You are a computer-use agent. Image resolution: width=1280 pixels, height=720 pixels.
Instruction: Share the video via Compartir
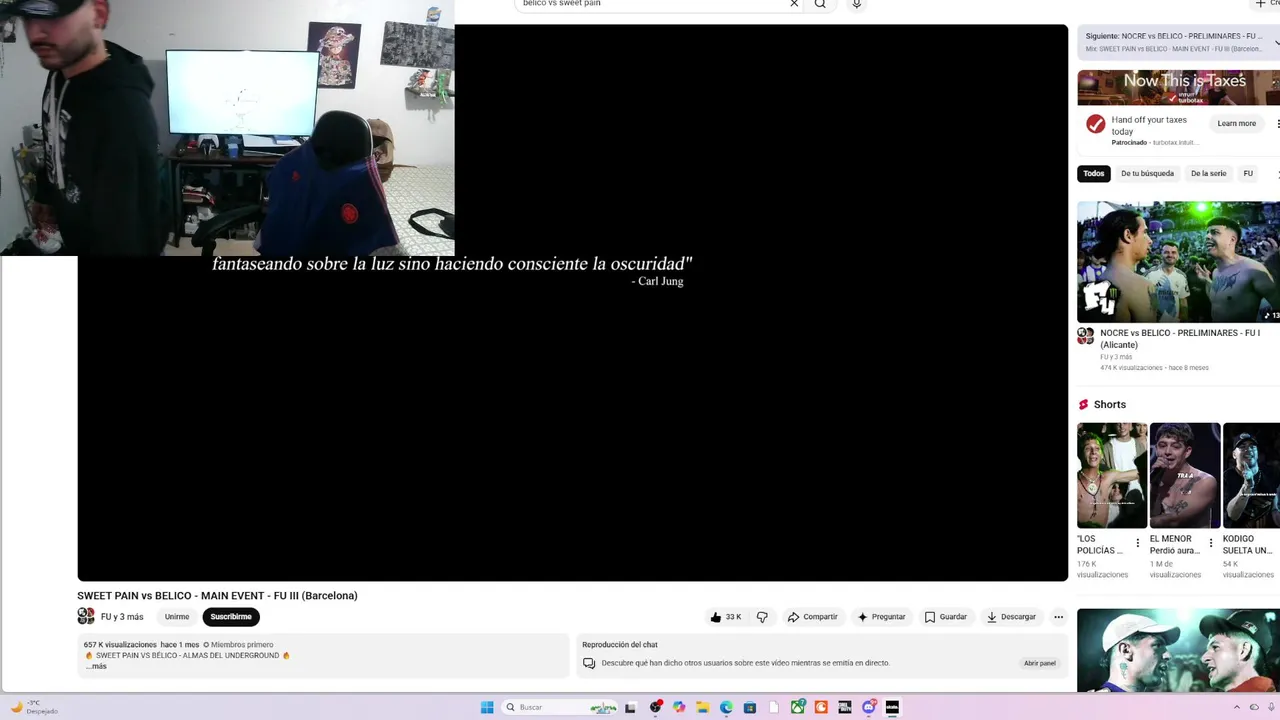pos(812,617)
